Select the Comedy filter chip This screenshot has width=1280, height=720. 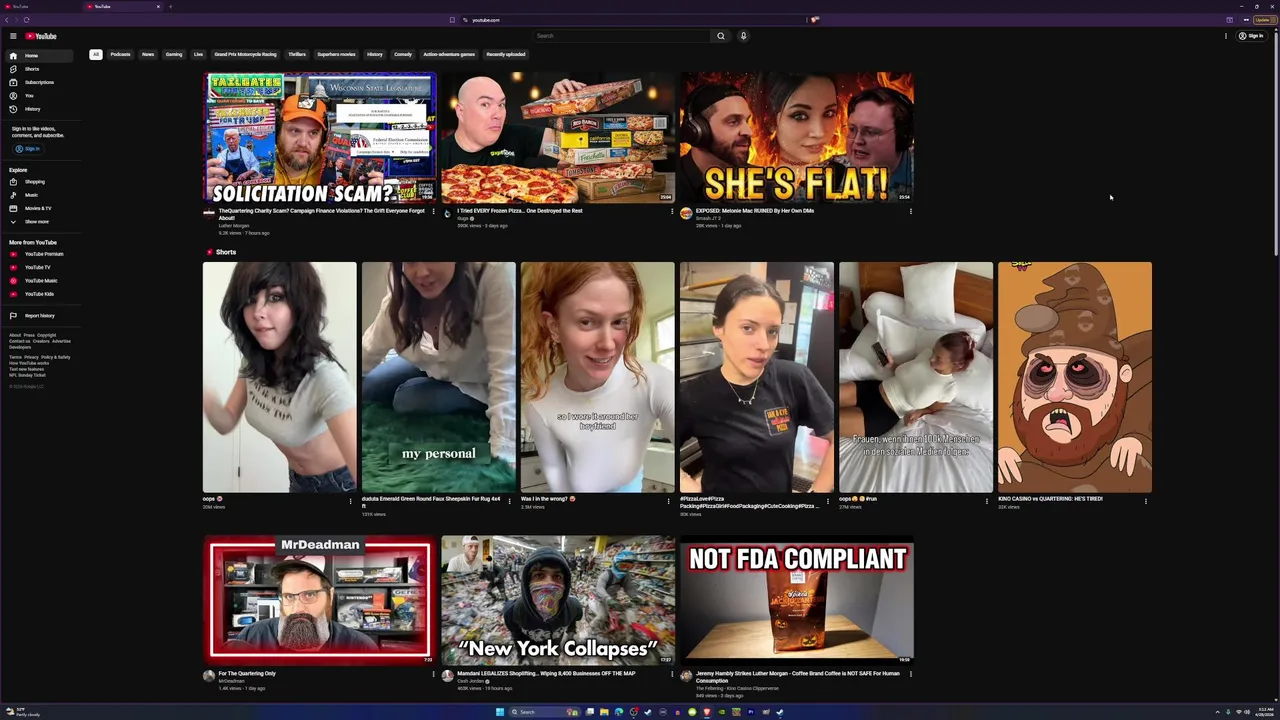(x=403, y=54)
